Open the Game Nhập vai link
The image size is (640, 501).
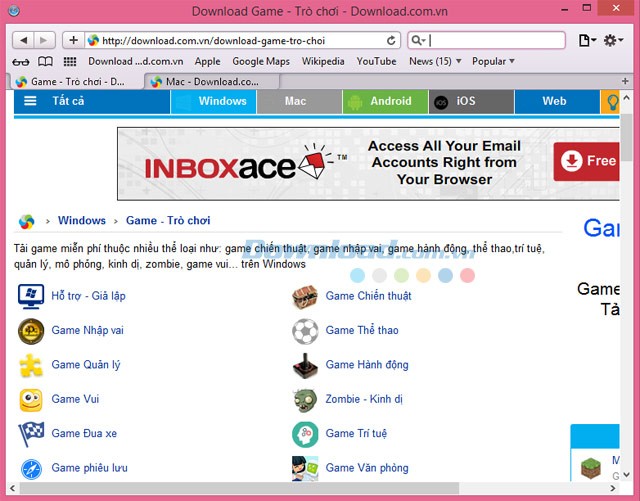click(x=87, y=330)
